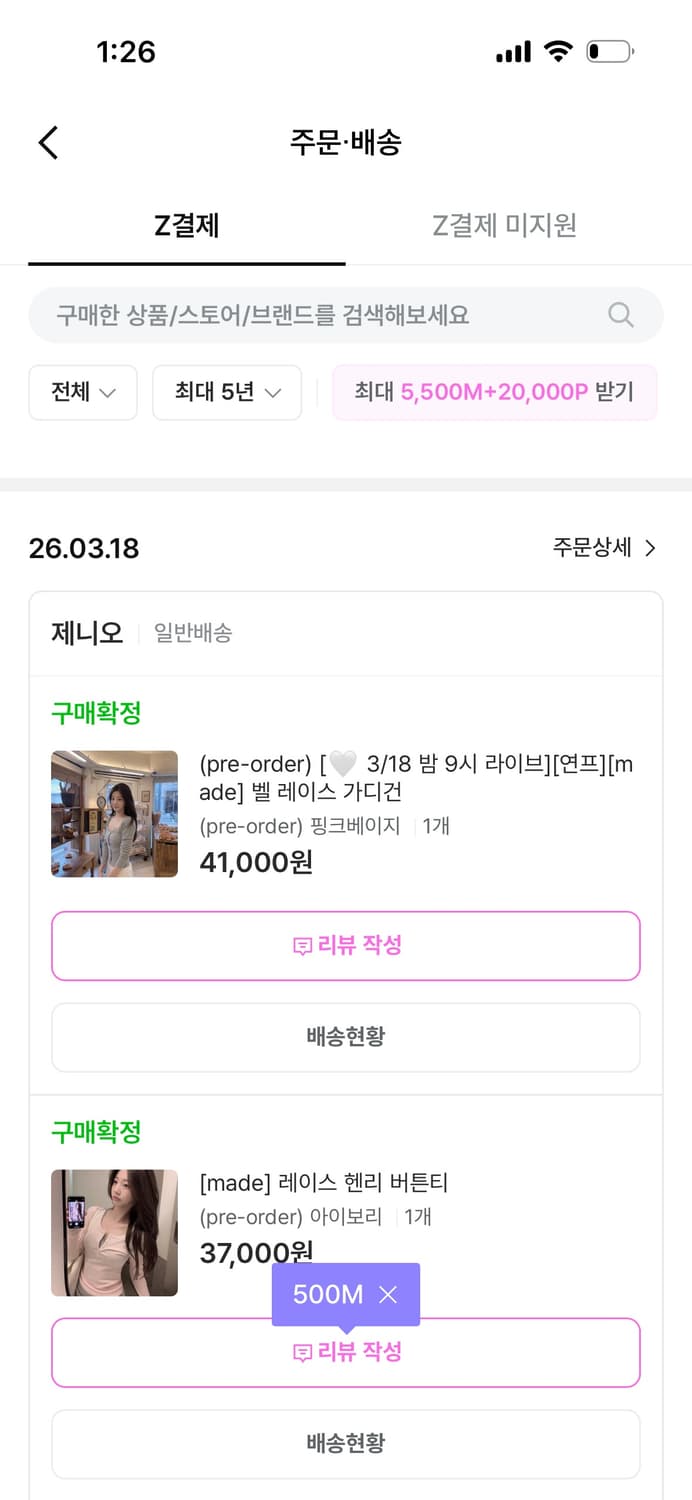Tap 리뷰 작성 for the 레이스 헨리 버튼티
This screenshot has width=692, height=1500.
[x=346, y=1352]
